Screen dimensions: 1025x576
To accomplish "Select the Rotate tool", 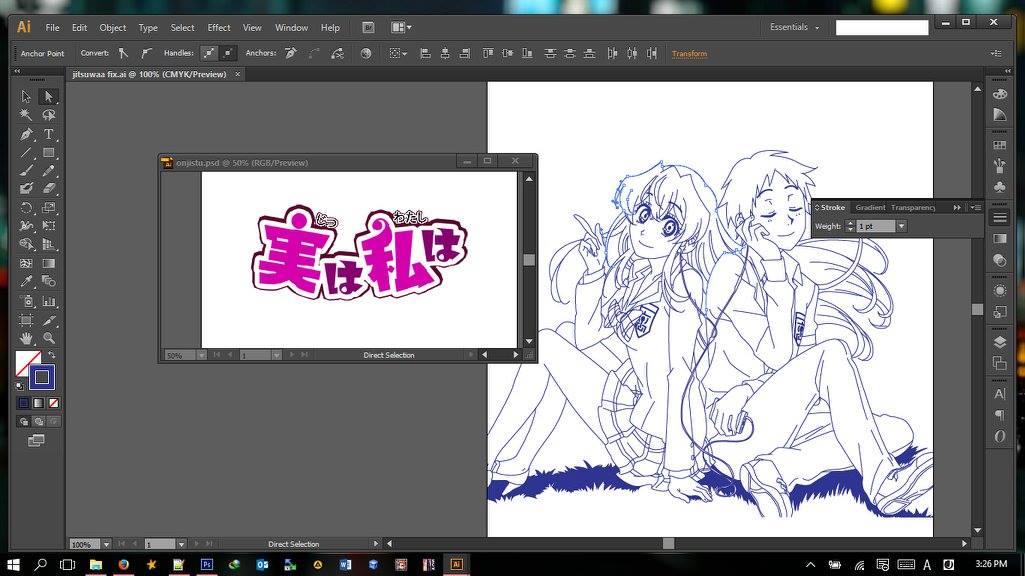I will 26,207.
